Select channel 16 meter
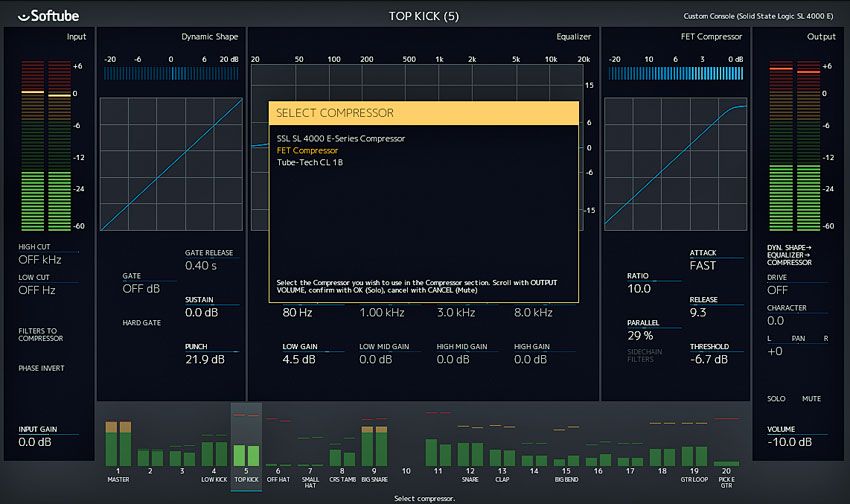850x504 pixels. click(598, 458)
